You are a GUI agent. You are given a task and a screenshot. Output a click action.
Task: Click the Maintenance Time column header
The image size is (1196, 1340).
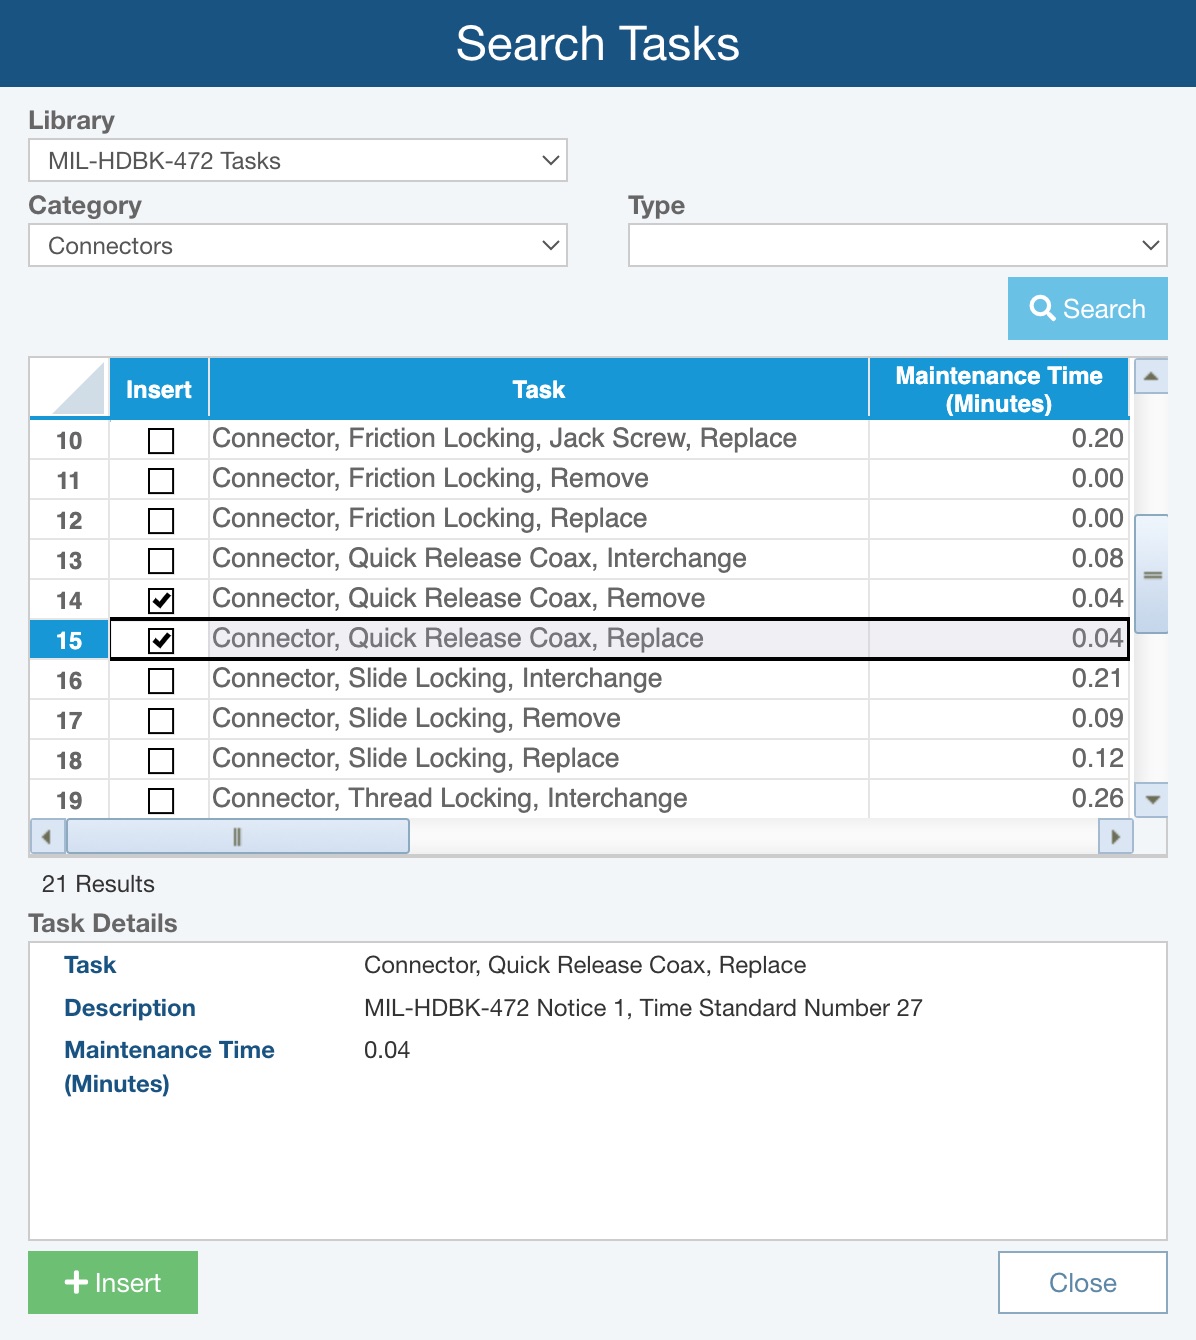point(998,389)
